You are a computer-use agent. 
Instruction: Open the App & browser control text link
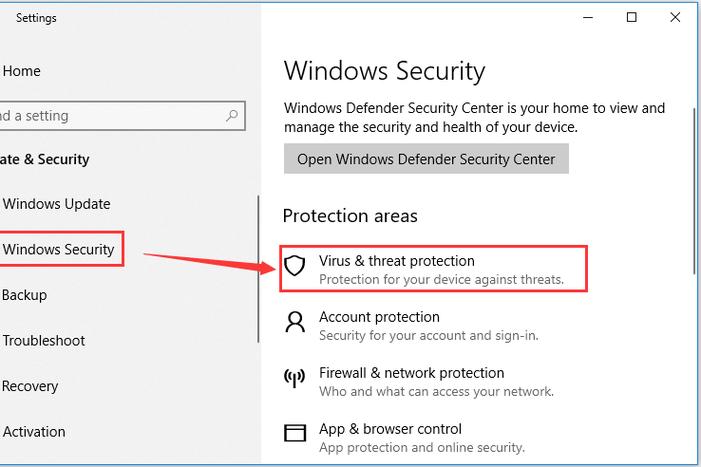point(390,429)
